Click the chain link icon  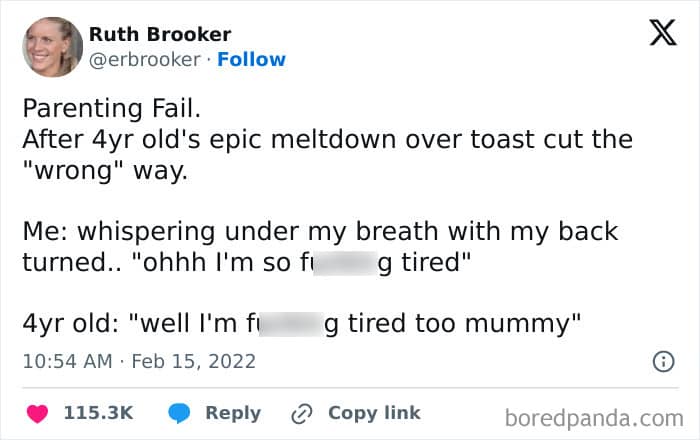[302, 413]
